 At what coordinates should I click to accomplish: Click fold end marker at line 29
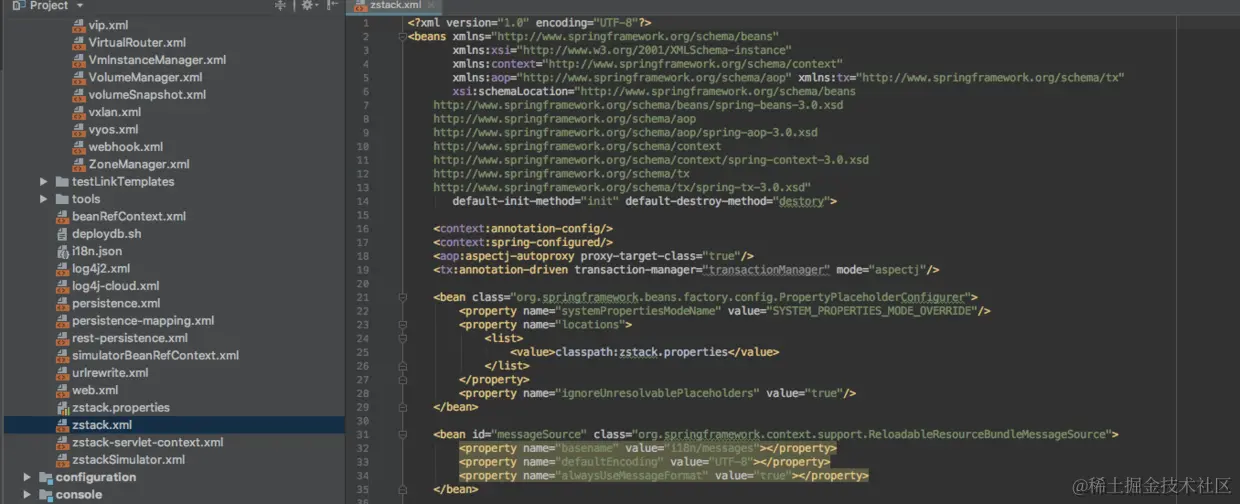pyautogui.click(x=402, y=407)
